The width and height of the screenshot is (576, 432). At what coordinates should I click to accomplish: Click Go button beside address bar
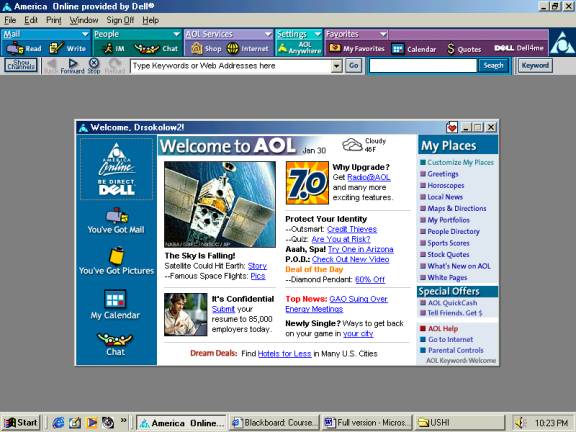[x=353, y=66]
